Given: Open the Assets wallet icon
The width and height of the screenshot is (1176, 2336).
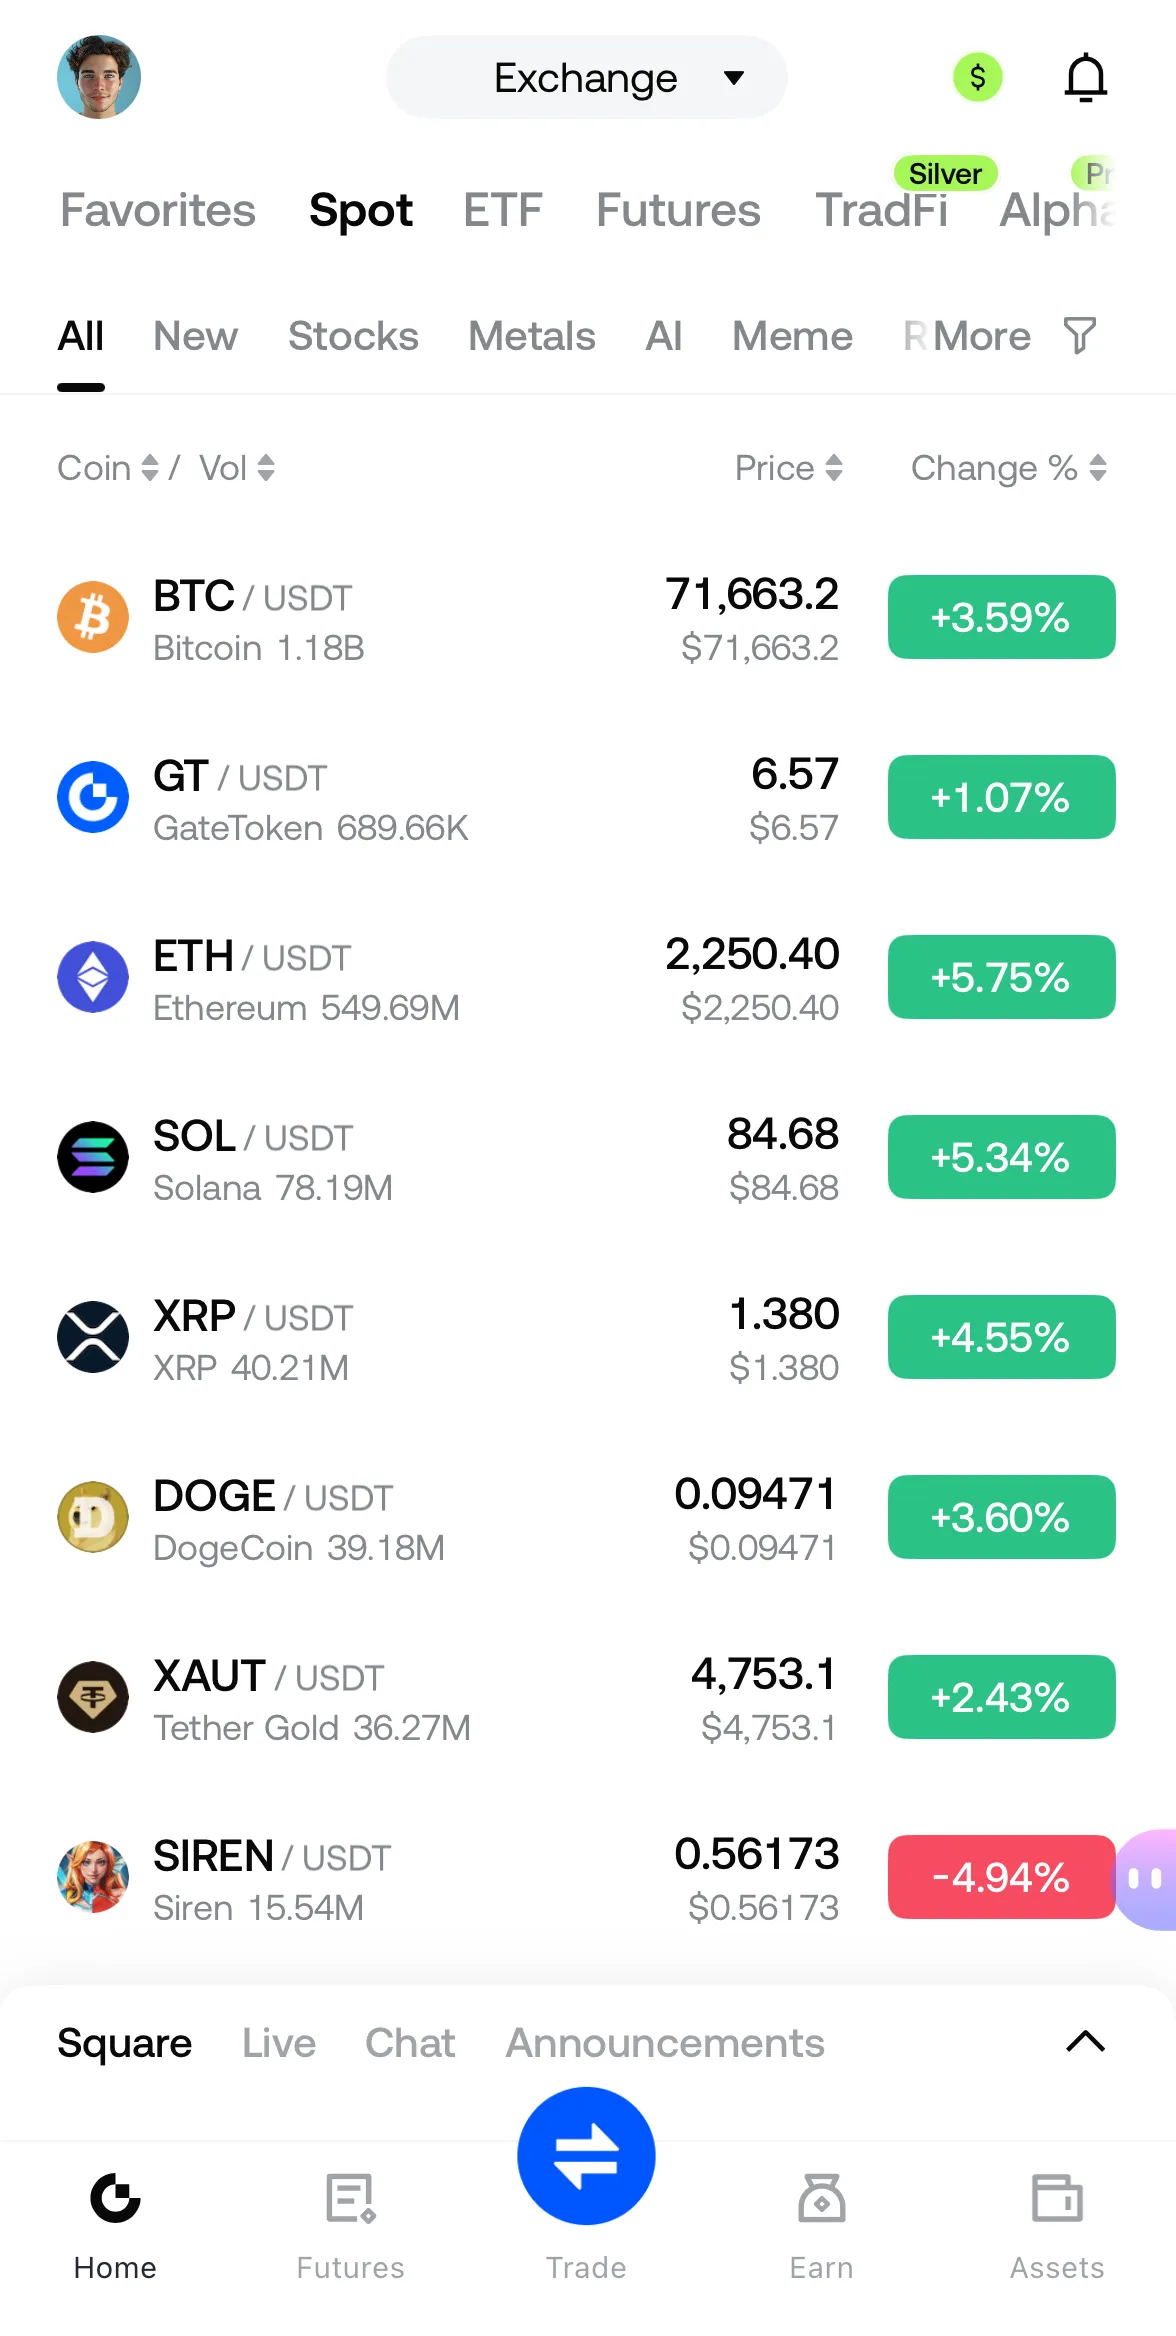Looking at the screenshot, I should [x=1057, y=2198].
